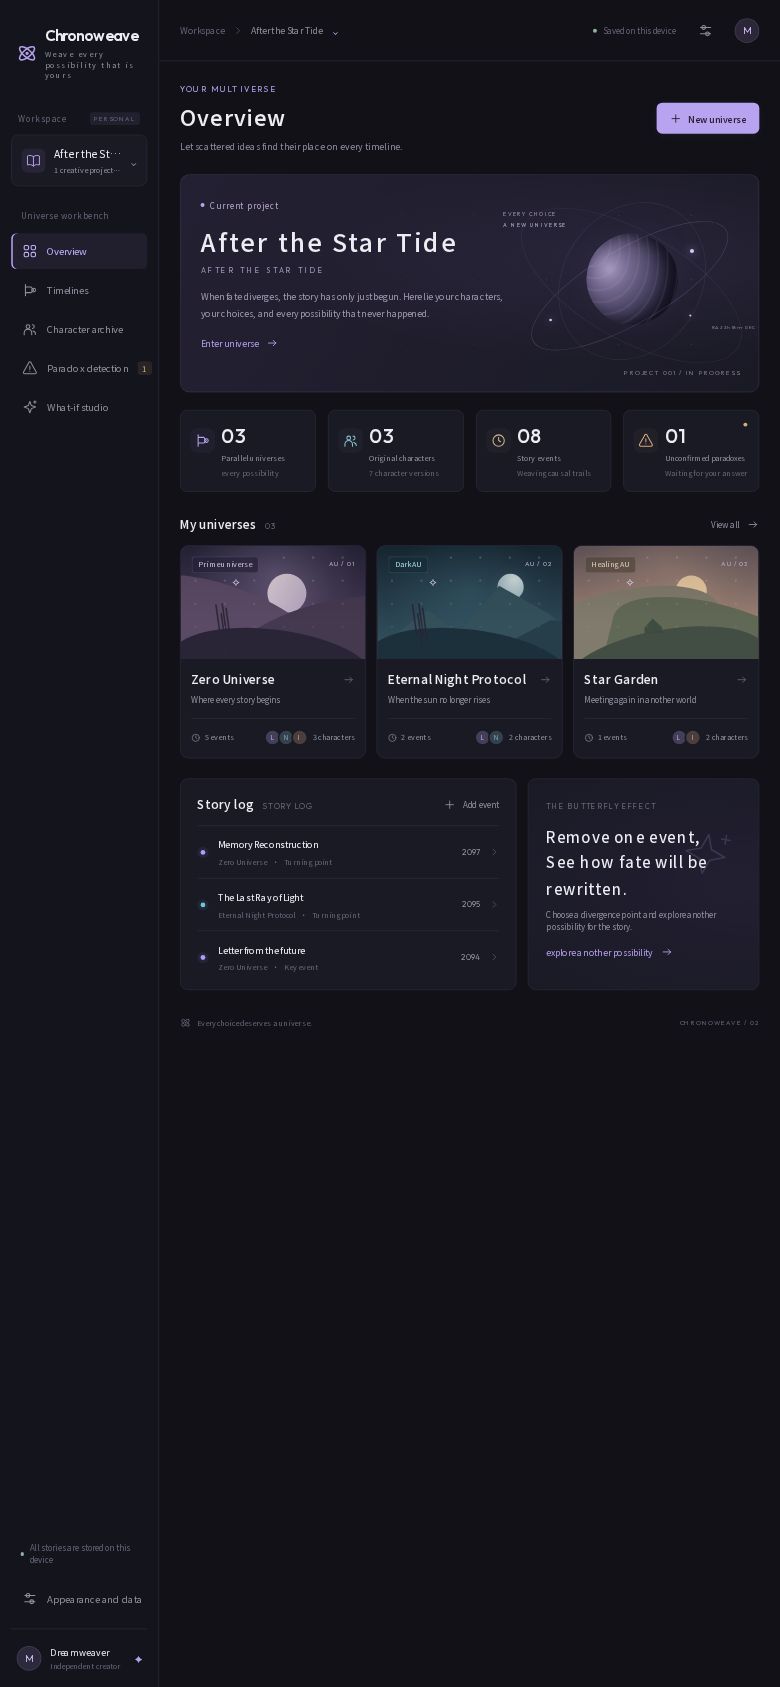The image size is (780, 1687).
Task: Click the arrow icon on Eternal Night Protocol card
Action: [545, 680]
